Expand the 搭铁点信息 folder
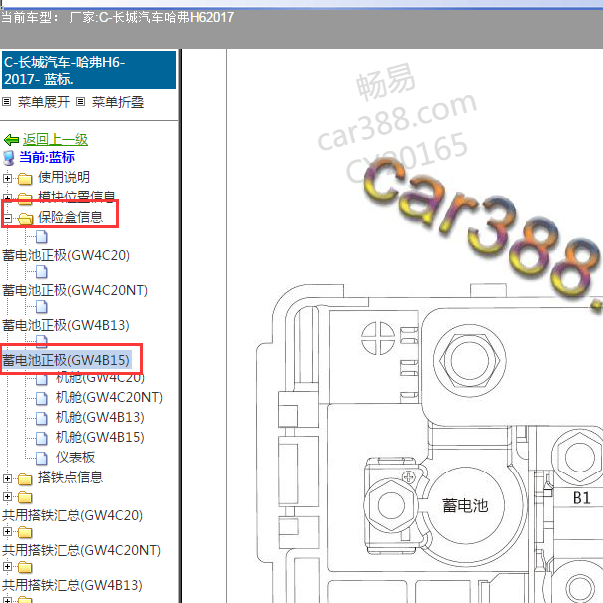Viewport: 603px width, 603px height. click(x=7, y=478)
